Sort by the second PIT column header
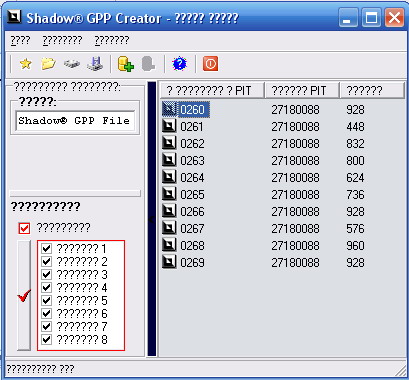The height and width of the screenshot is (380, 409). click(x=302, y=90)
